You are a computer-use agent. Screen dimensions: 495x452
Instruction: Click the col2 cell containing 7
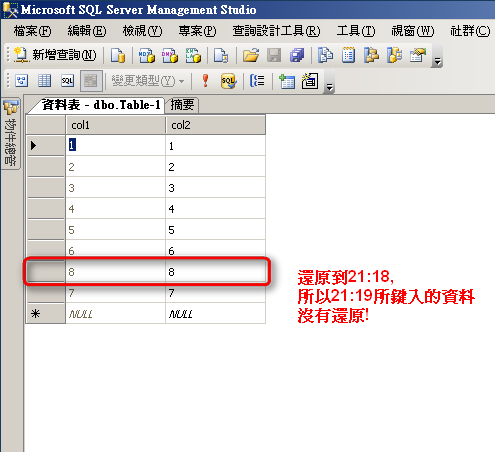(215, 293)
